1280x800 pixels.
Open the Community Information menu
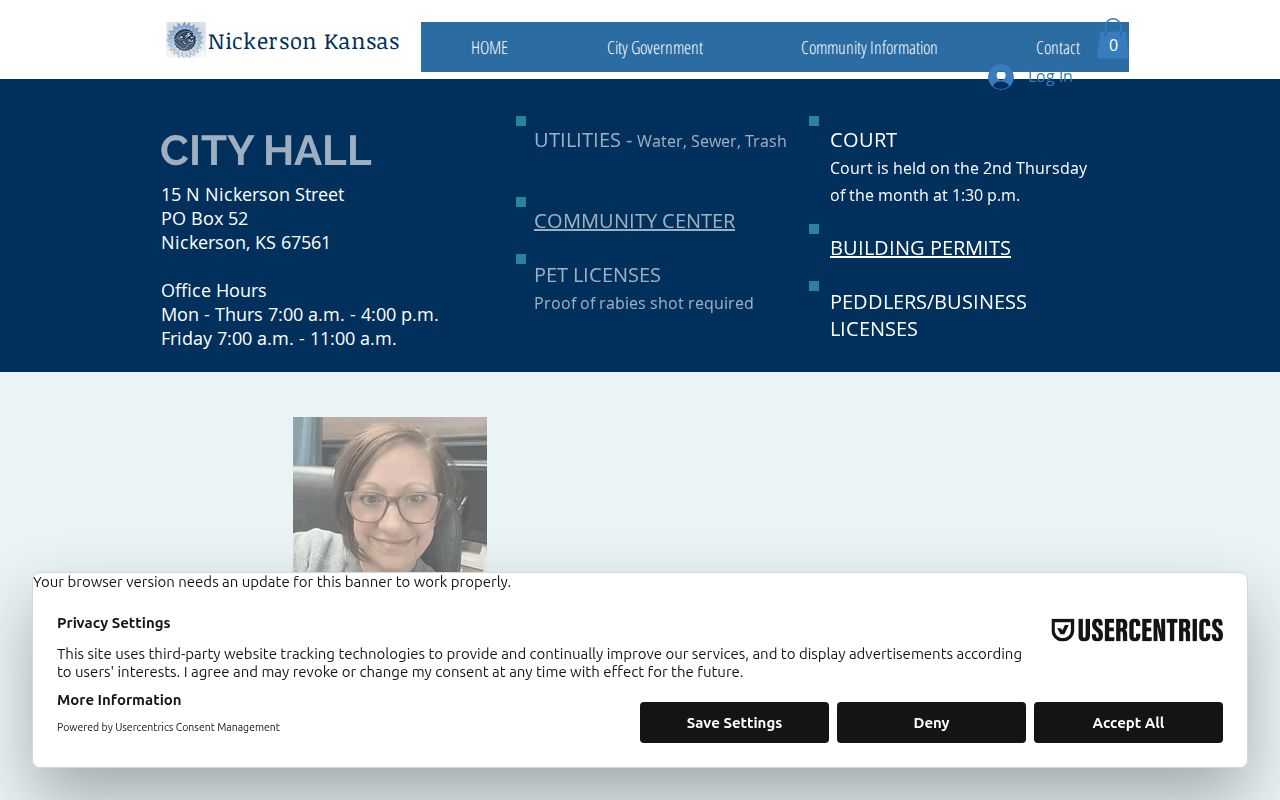[x=869, y=47]
